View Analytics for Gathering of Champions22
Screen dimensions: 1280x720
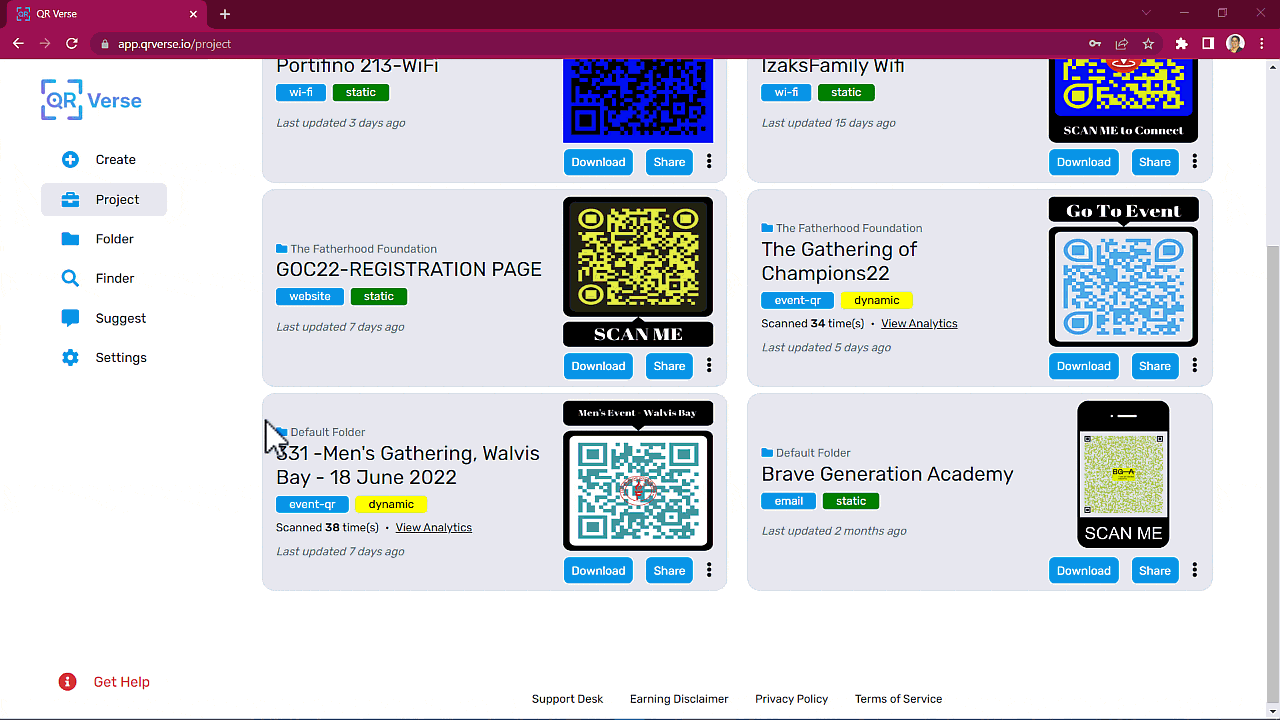(x=919, y=324)
